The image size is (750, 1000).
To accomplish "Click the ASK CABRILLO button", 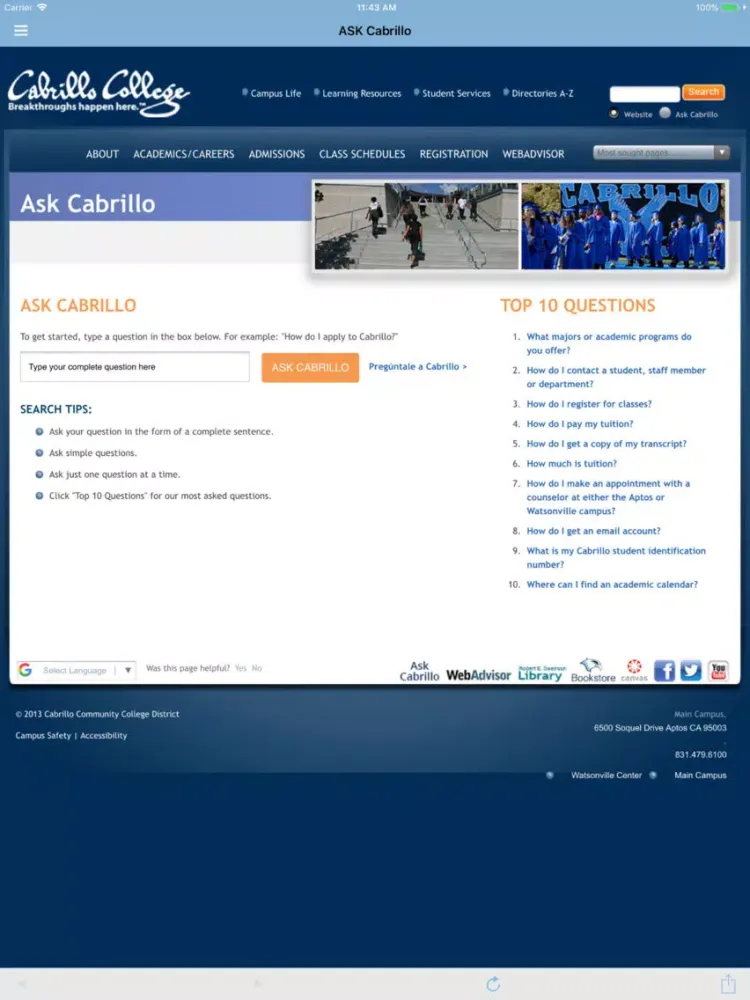I will point(310,367).
